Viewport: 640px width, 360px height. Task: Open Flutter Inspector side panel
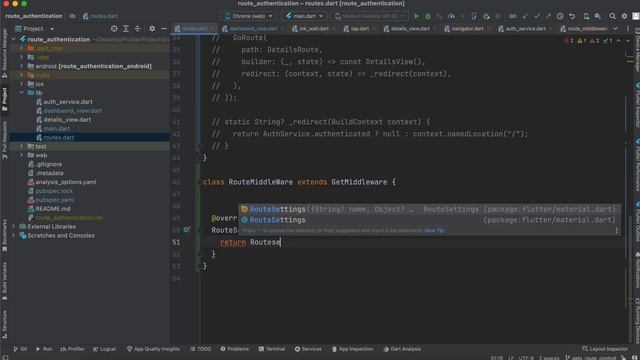tap(637, 104)
